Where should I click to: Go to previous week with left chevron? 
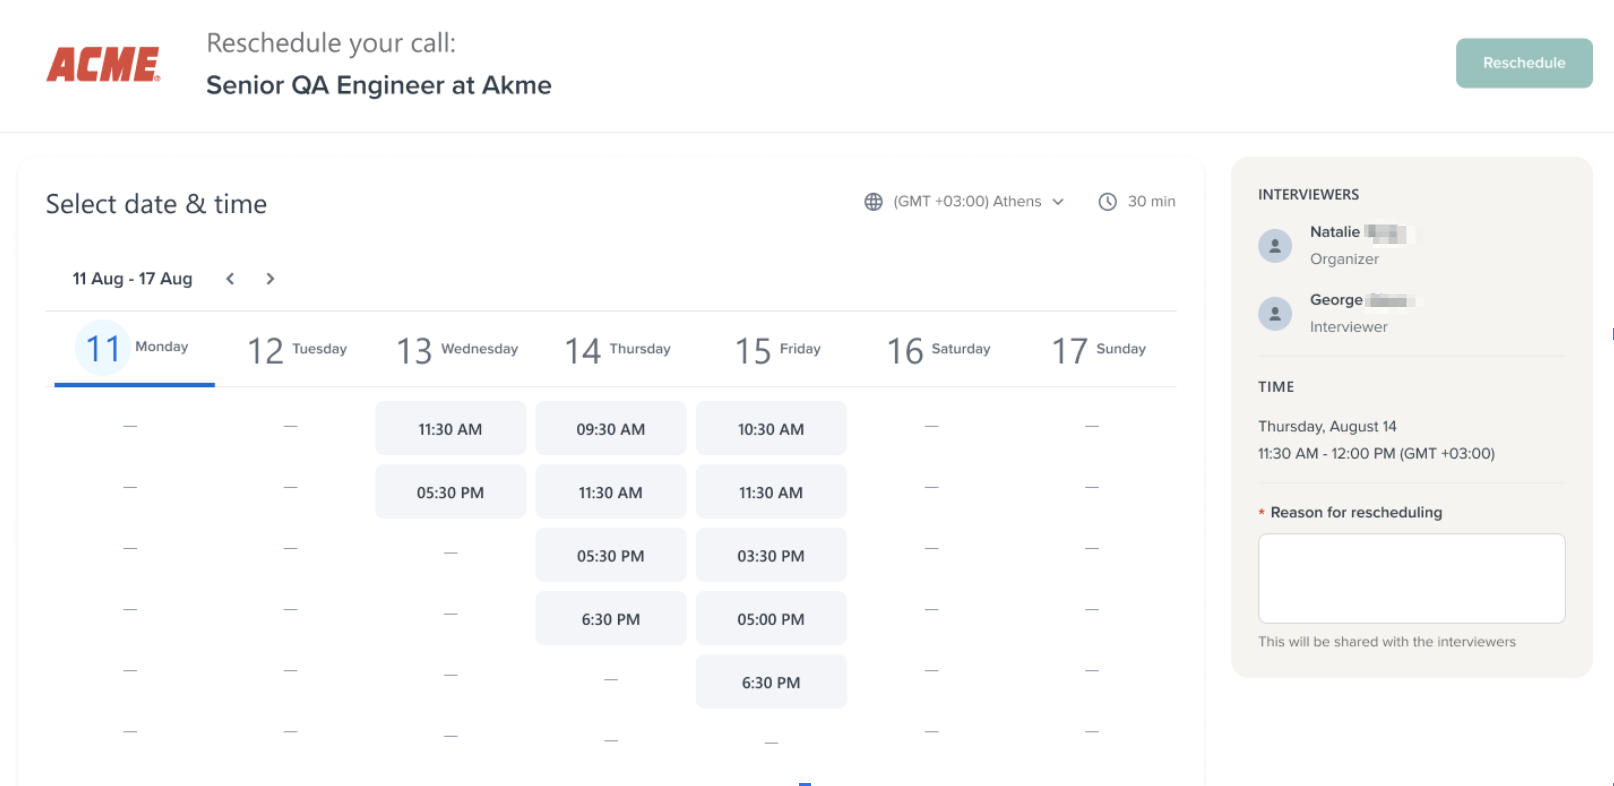tap(230, 279)
